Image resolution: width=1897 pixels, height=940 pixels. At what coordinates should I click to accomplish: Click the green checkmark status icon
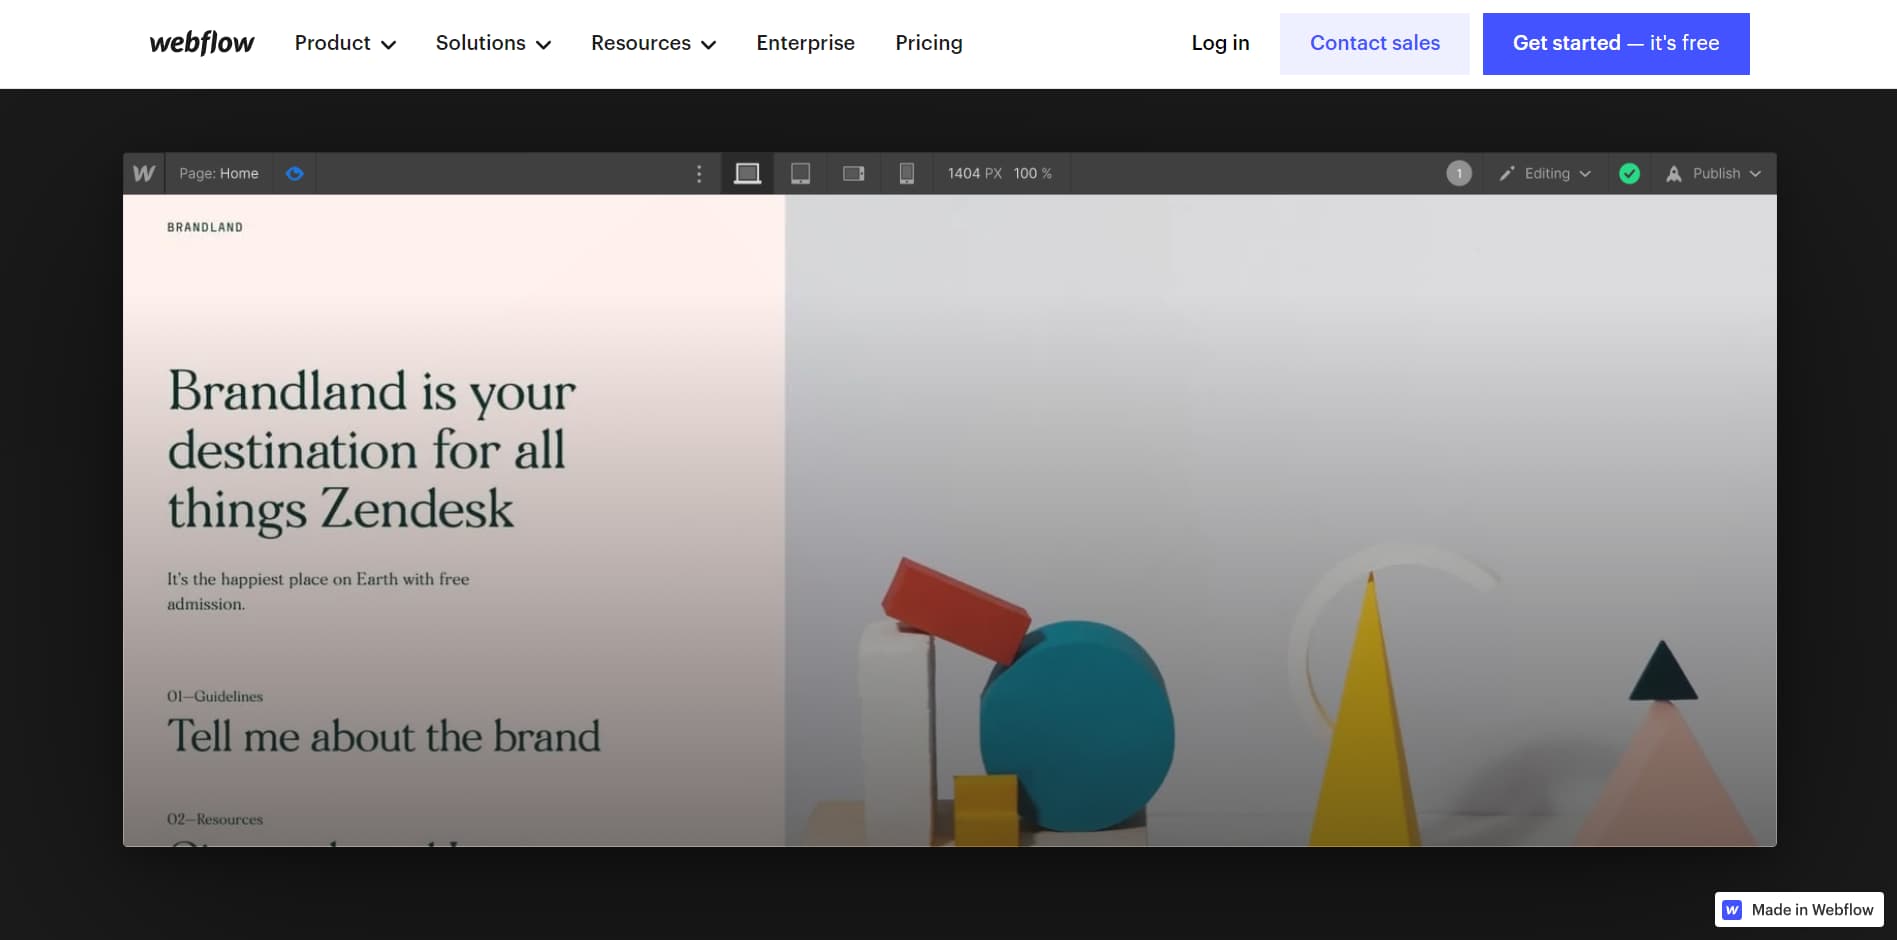point(1628,173)
